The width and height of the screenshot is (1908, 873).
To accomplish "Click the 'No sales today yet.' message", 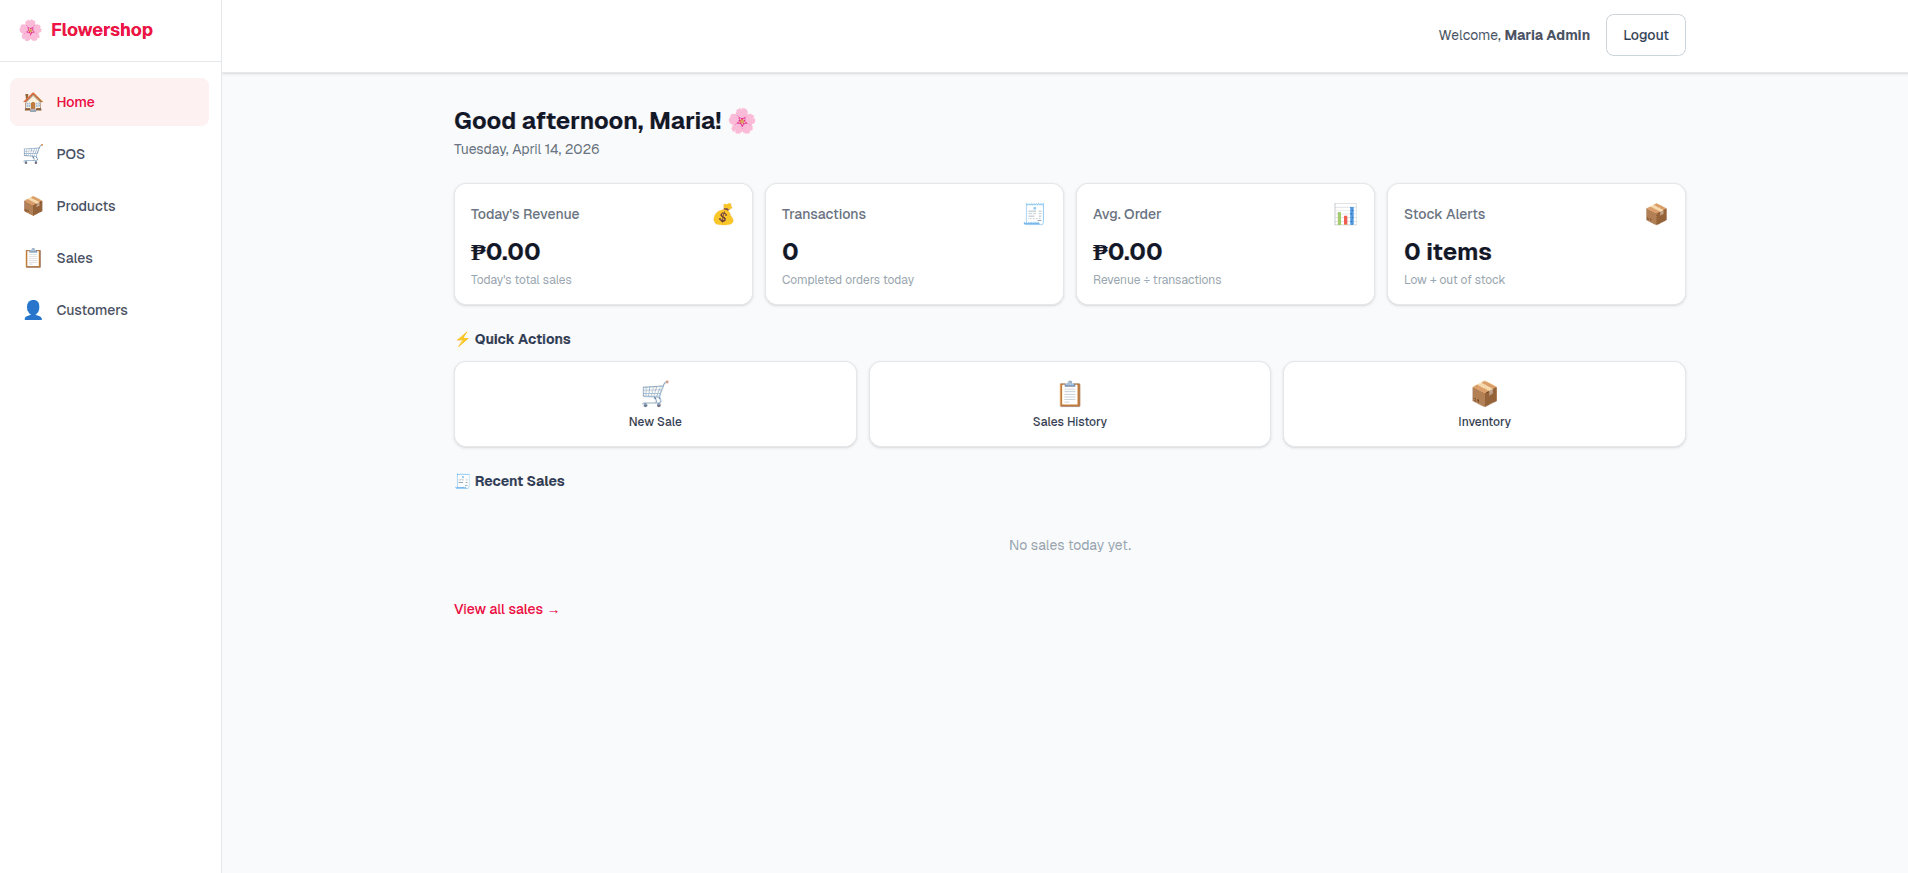I will pos(1070,545).
